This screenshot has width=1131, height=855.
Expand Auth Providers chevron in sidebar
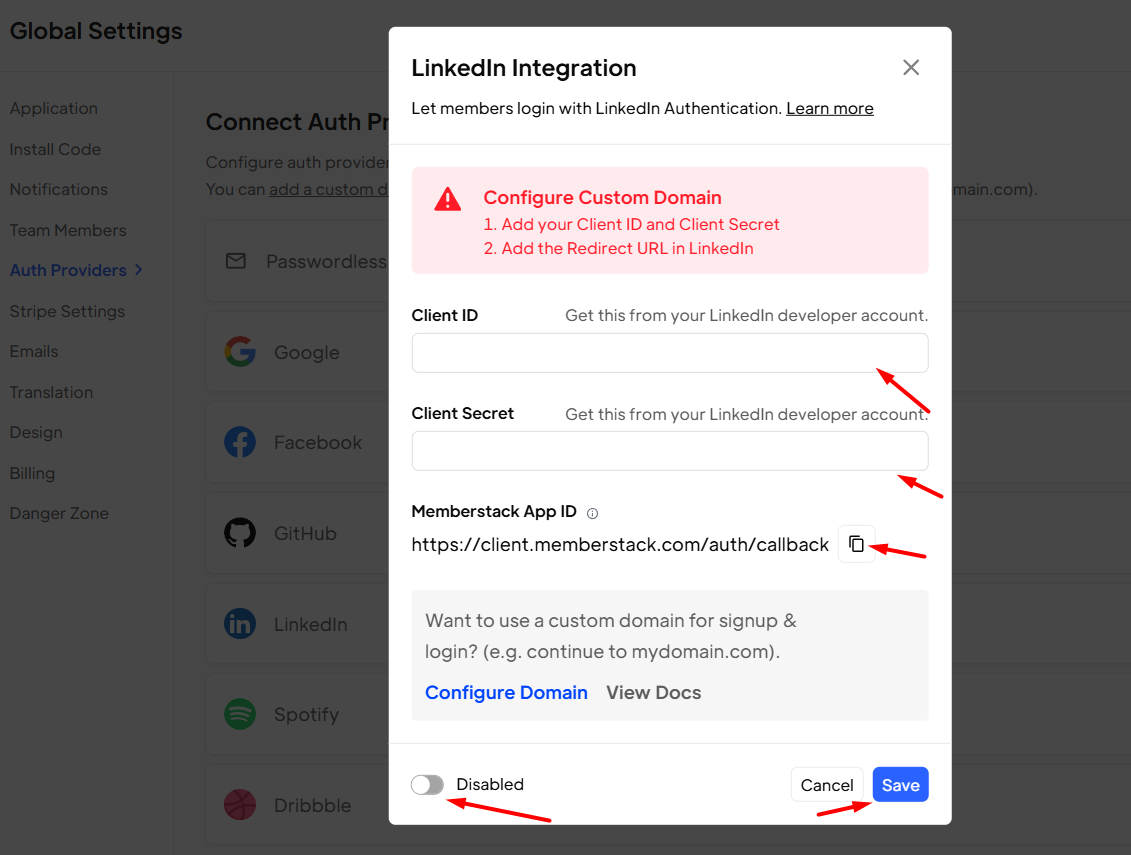point(138,270)
